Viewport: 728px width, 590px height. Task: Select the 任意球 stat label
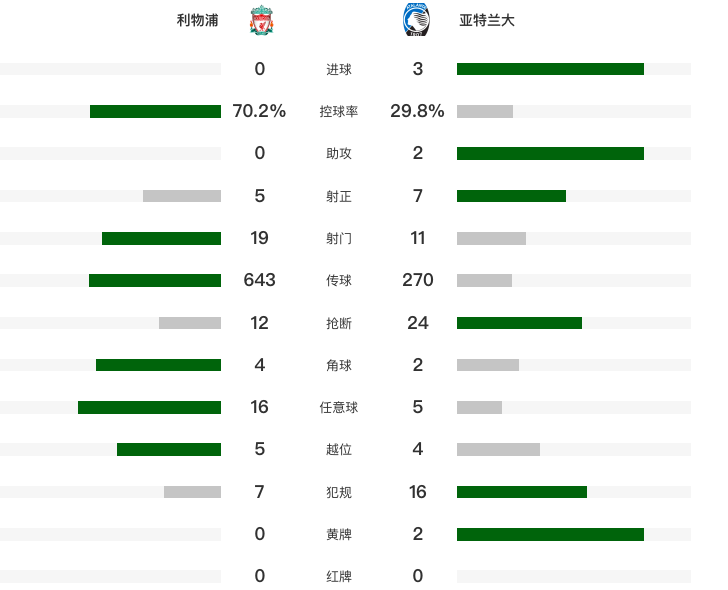point(339,408)
